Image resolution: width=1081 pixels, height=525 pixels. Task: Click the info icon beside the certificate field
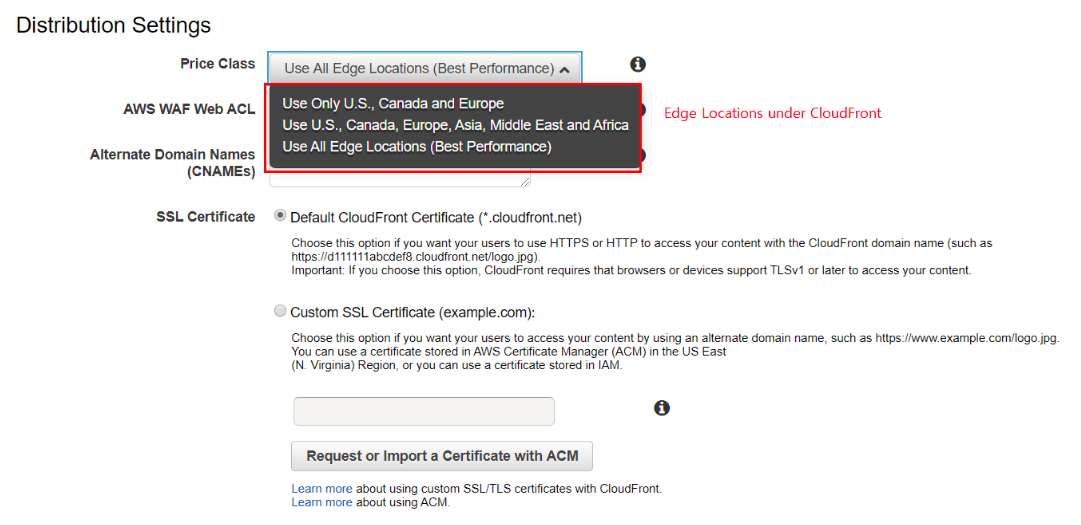point(662,408)
